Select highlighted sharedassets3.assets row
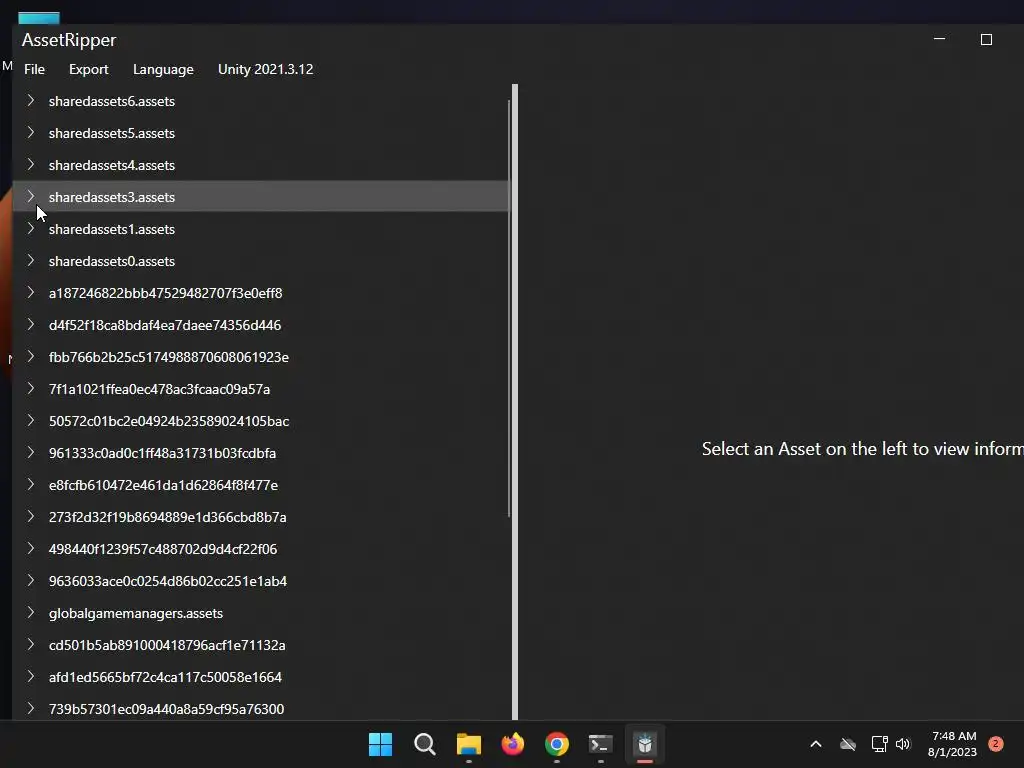 point(261,197)
